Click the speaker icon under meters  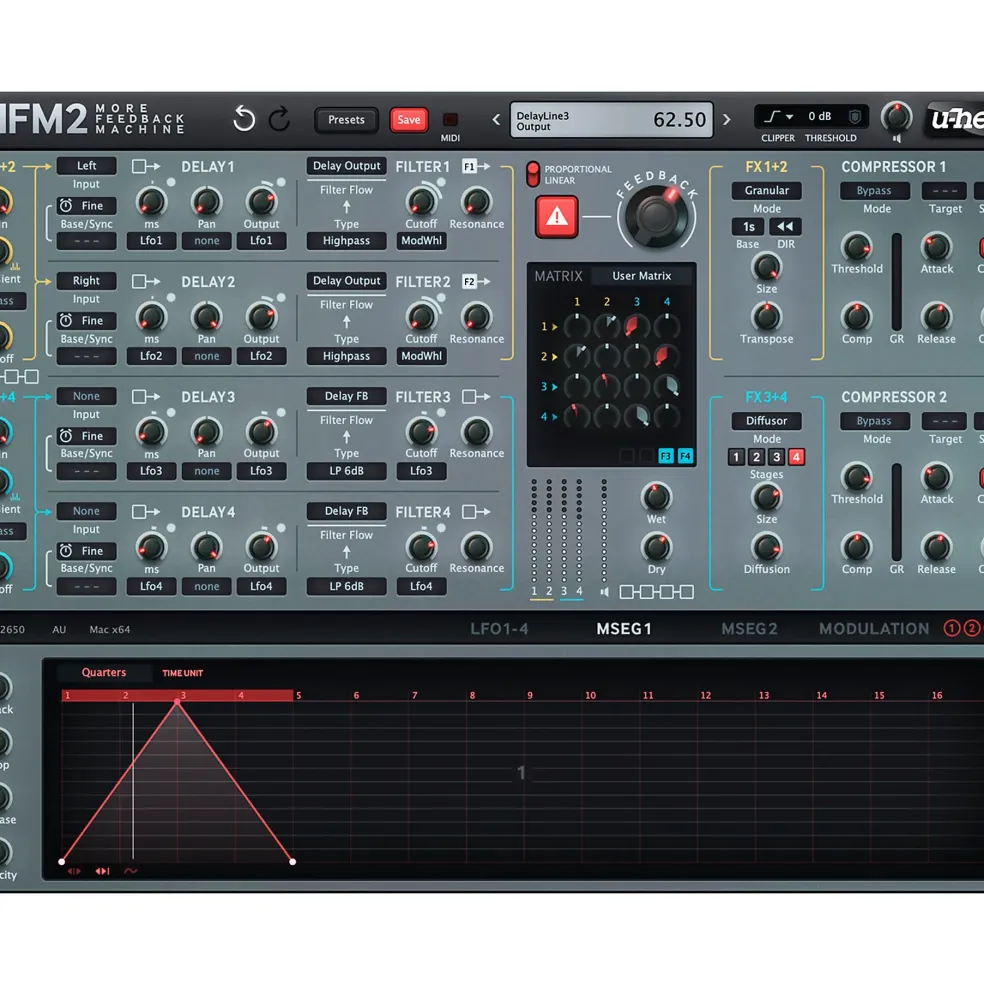[x=604, y=592]
